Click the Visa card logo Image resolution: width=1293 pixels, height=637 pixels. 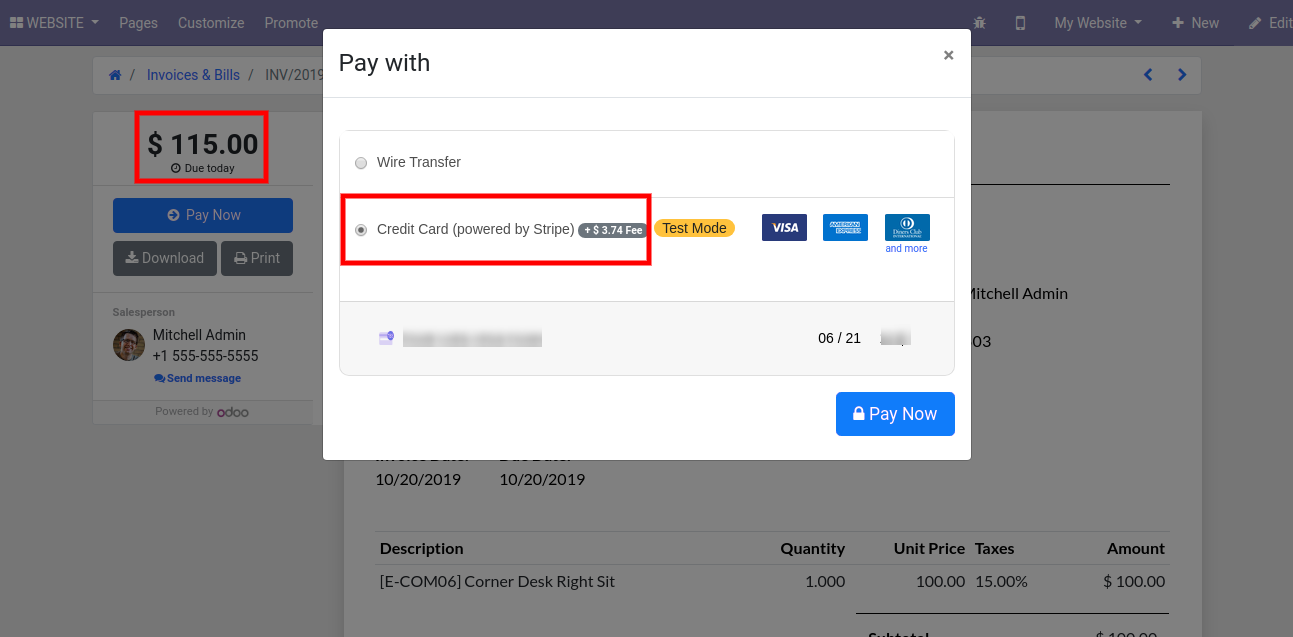(784, 228)
